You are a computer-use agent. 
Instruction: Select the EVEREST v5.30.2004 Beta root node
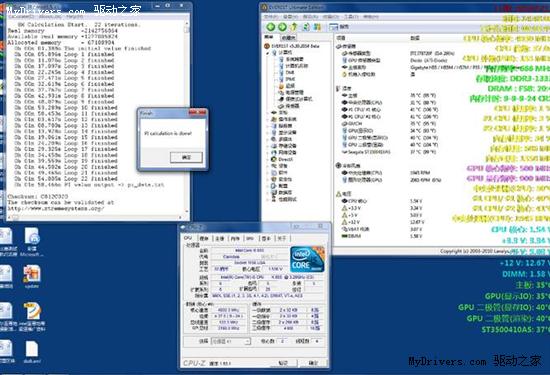291,46
